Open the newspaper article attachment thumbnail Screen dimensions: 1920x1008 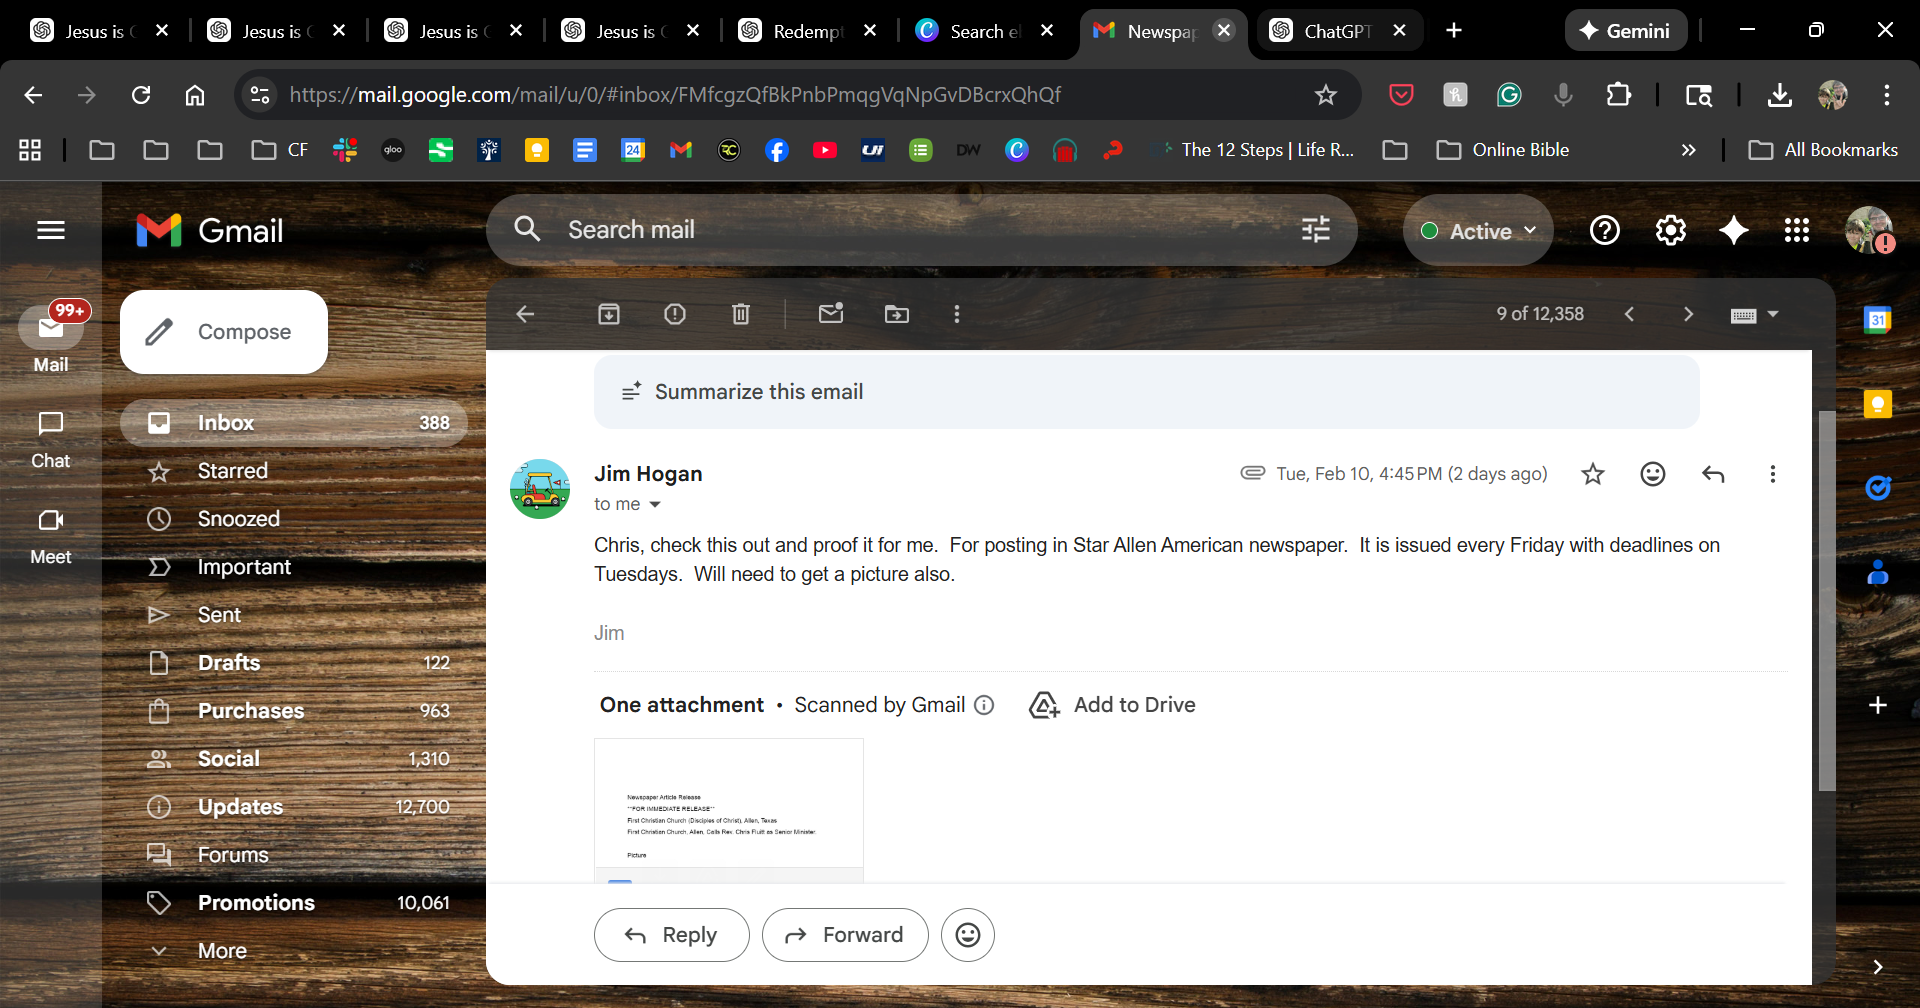(x=728, y=810)
